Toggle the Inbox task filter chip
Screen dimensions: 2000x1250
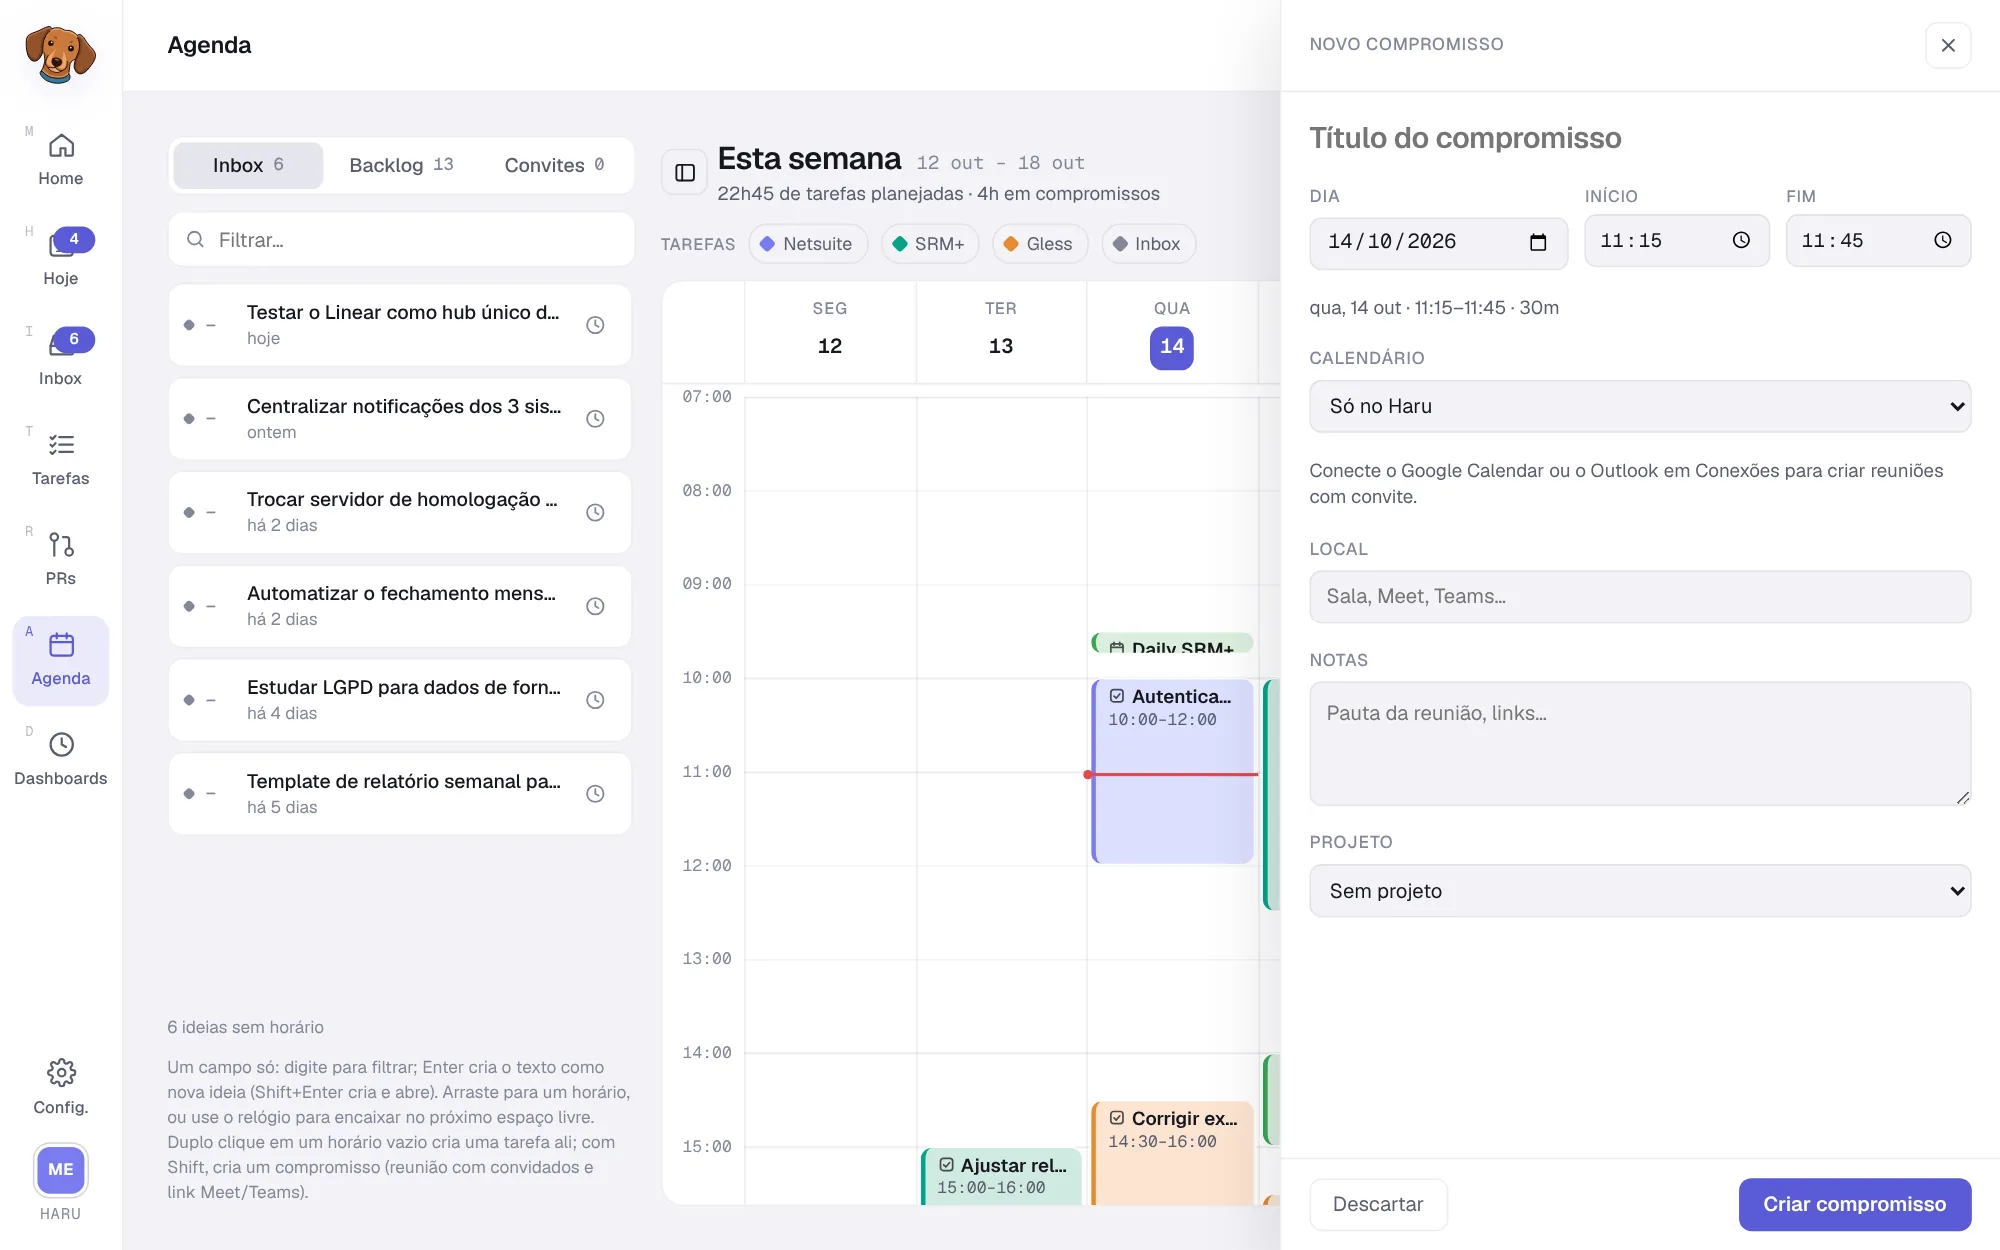(x=1148, y=244)
